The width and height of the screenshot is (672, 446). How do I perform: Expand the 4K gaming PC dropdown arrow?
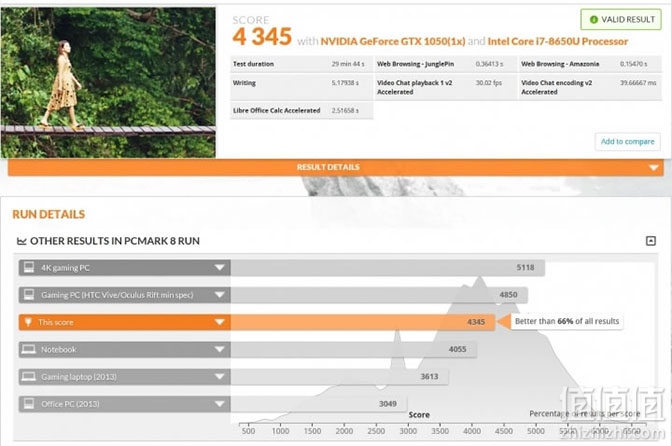(x=219, y=268)
